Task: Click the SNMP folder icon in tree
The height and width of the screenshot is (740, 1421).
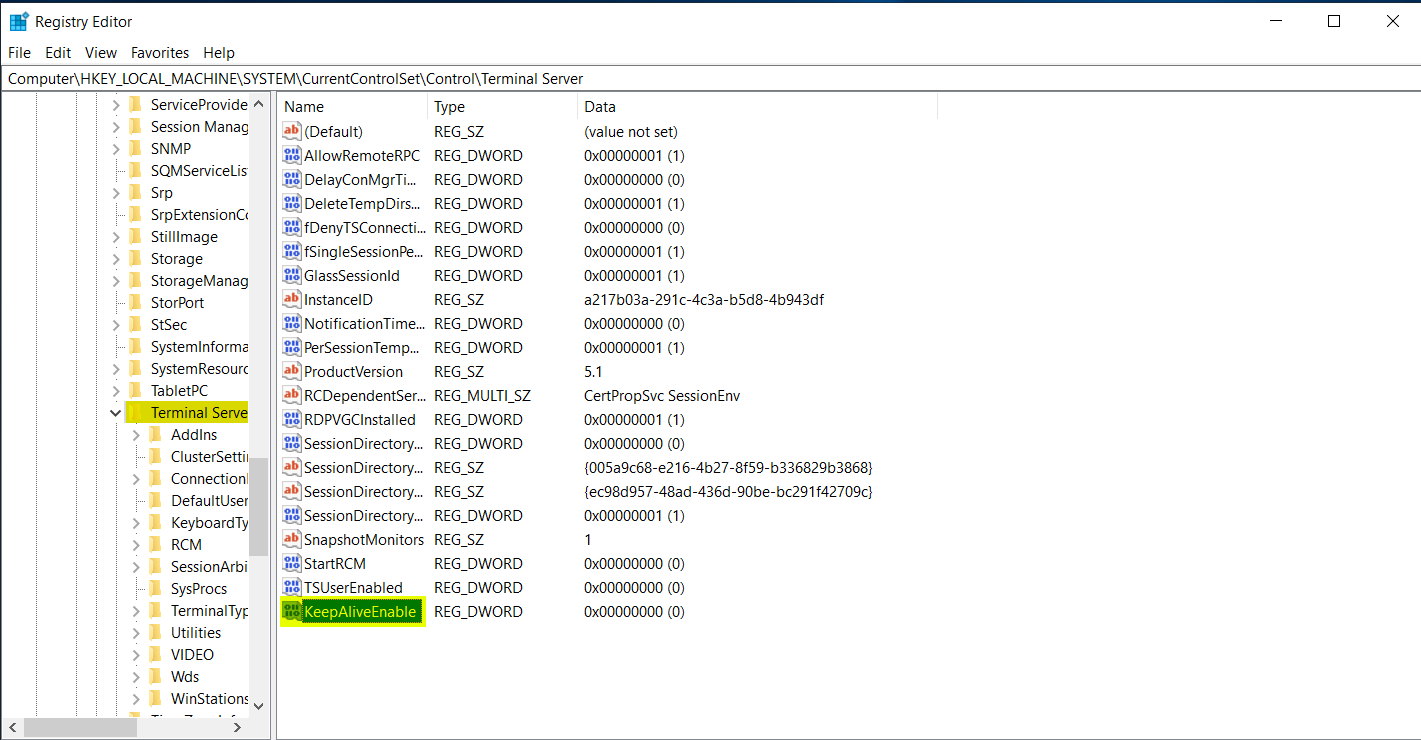Action: [x=136, y=148]
